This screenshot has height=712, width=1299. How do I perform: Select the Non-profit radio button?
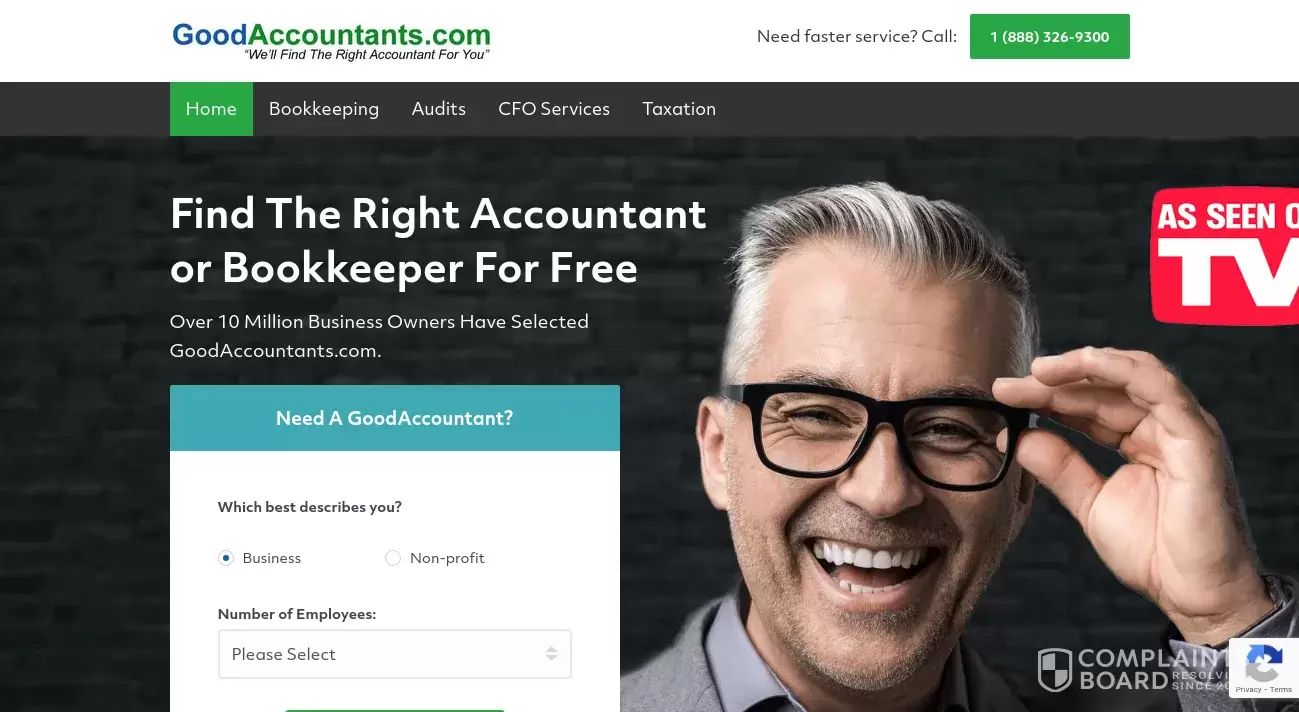393,558
